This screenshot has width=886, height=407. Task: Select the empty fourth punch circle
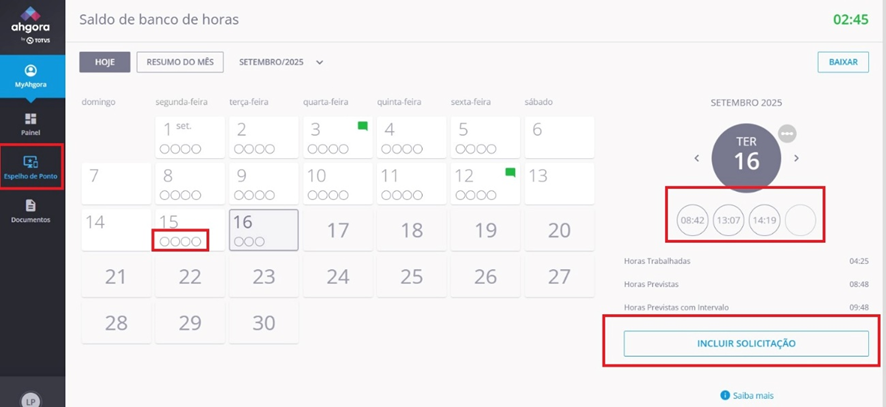click(x=800, y=219)
